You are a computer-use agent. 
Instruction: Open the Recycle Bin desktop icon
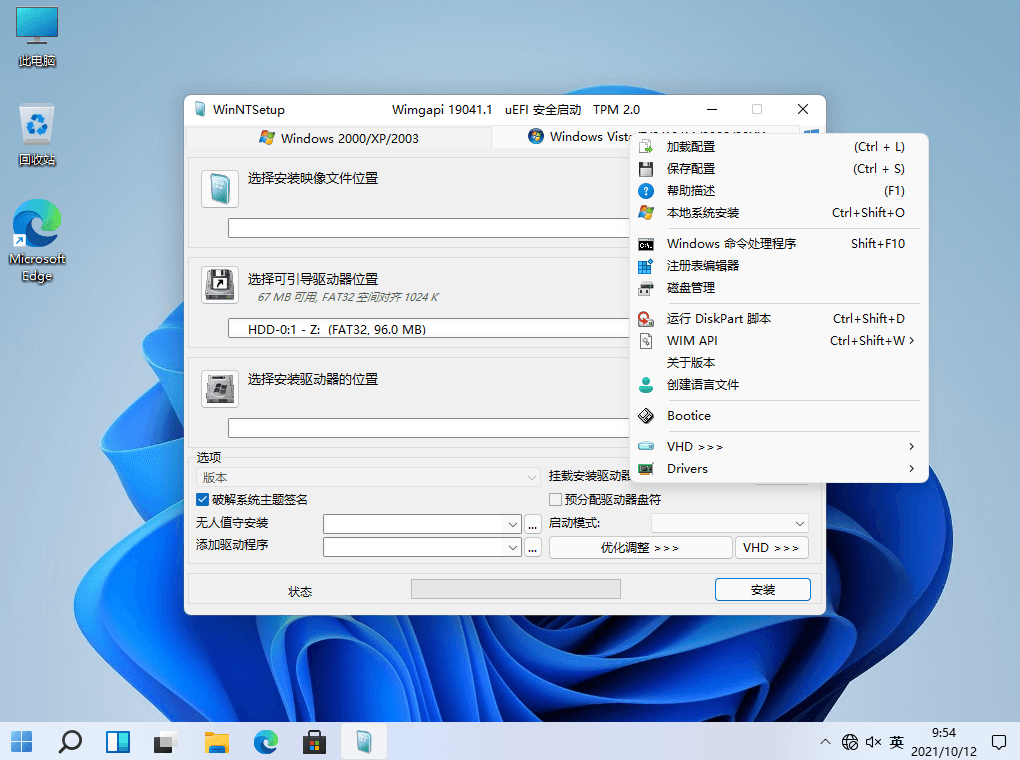click(x=37, y=135)
